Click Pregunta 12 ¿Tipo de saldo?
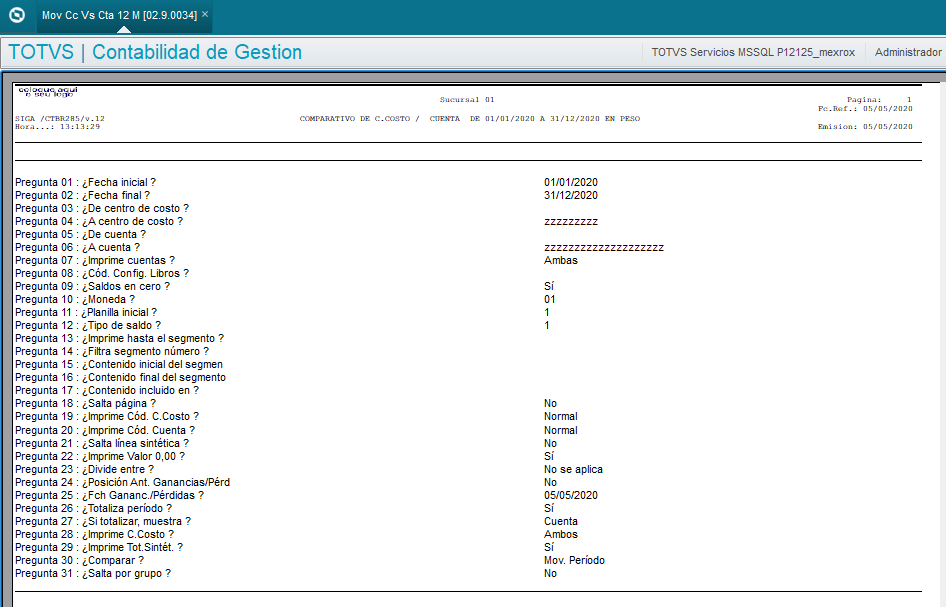Screen dimensions: 946x607 click(88, 325)
